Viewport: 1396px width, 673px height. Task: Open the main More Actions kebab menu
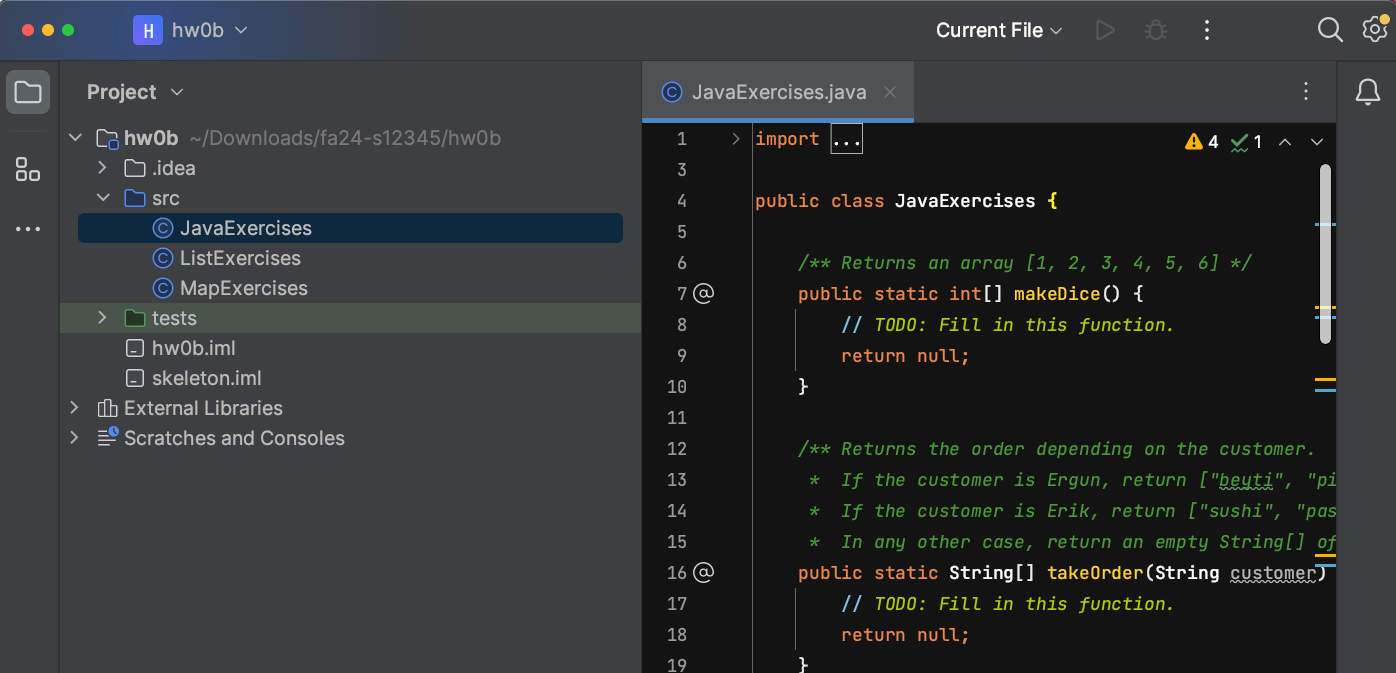coord(1206,29)
